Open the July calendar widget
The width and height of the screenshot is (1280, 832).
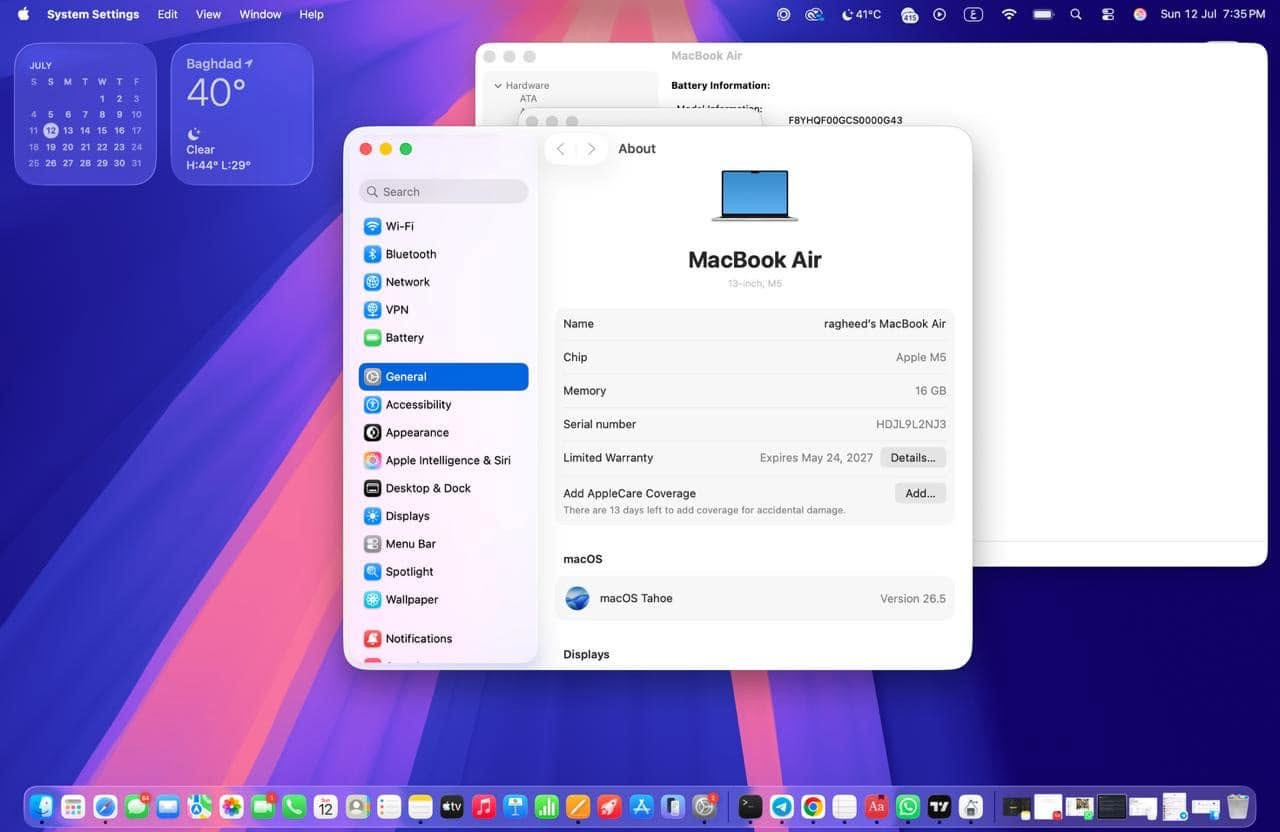(85, 114)
